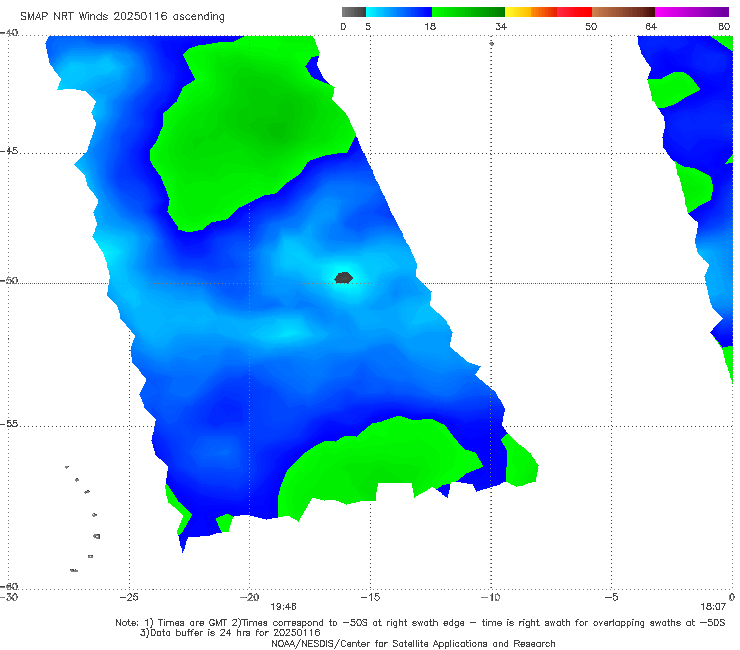740x650 pixels.
Task: Pick the yellow-orange segment of the colorbar
Action: (531, 12)
